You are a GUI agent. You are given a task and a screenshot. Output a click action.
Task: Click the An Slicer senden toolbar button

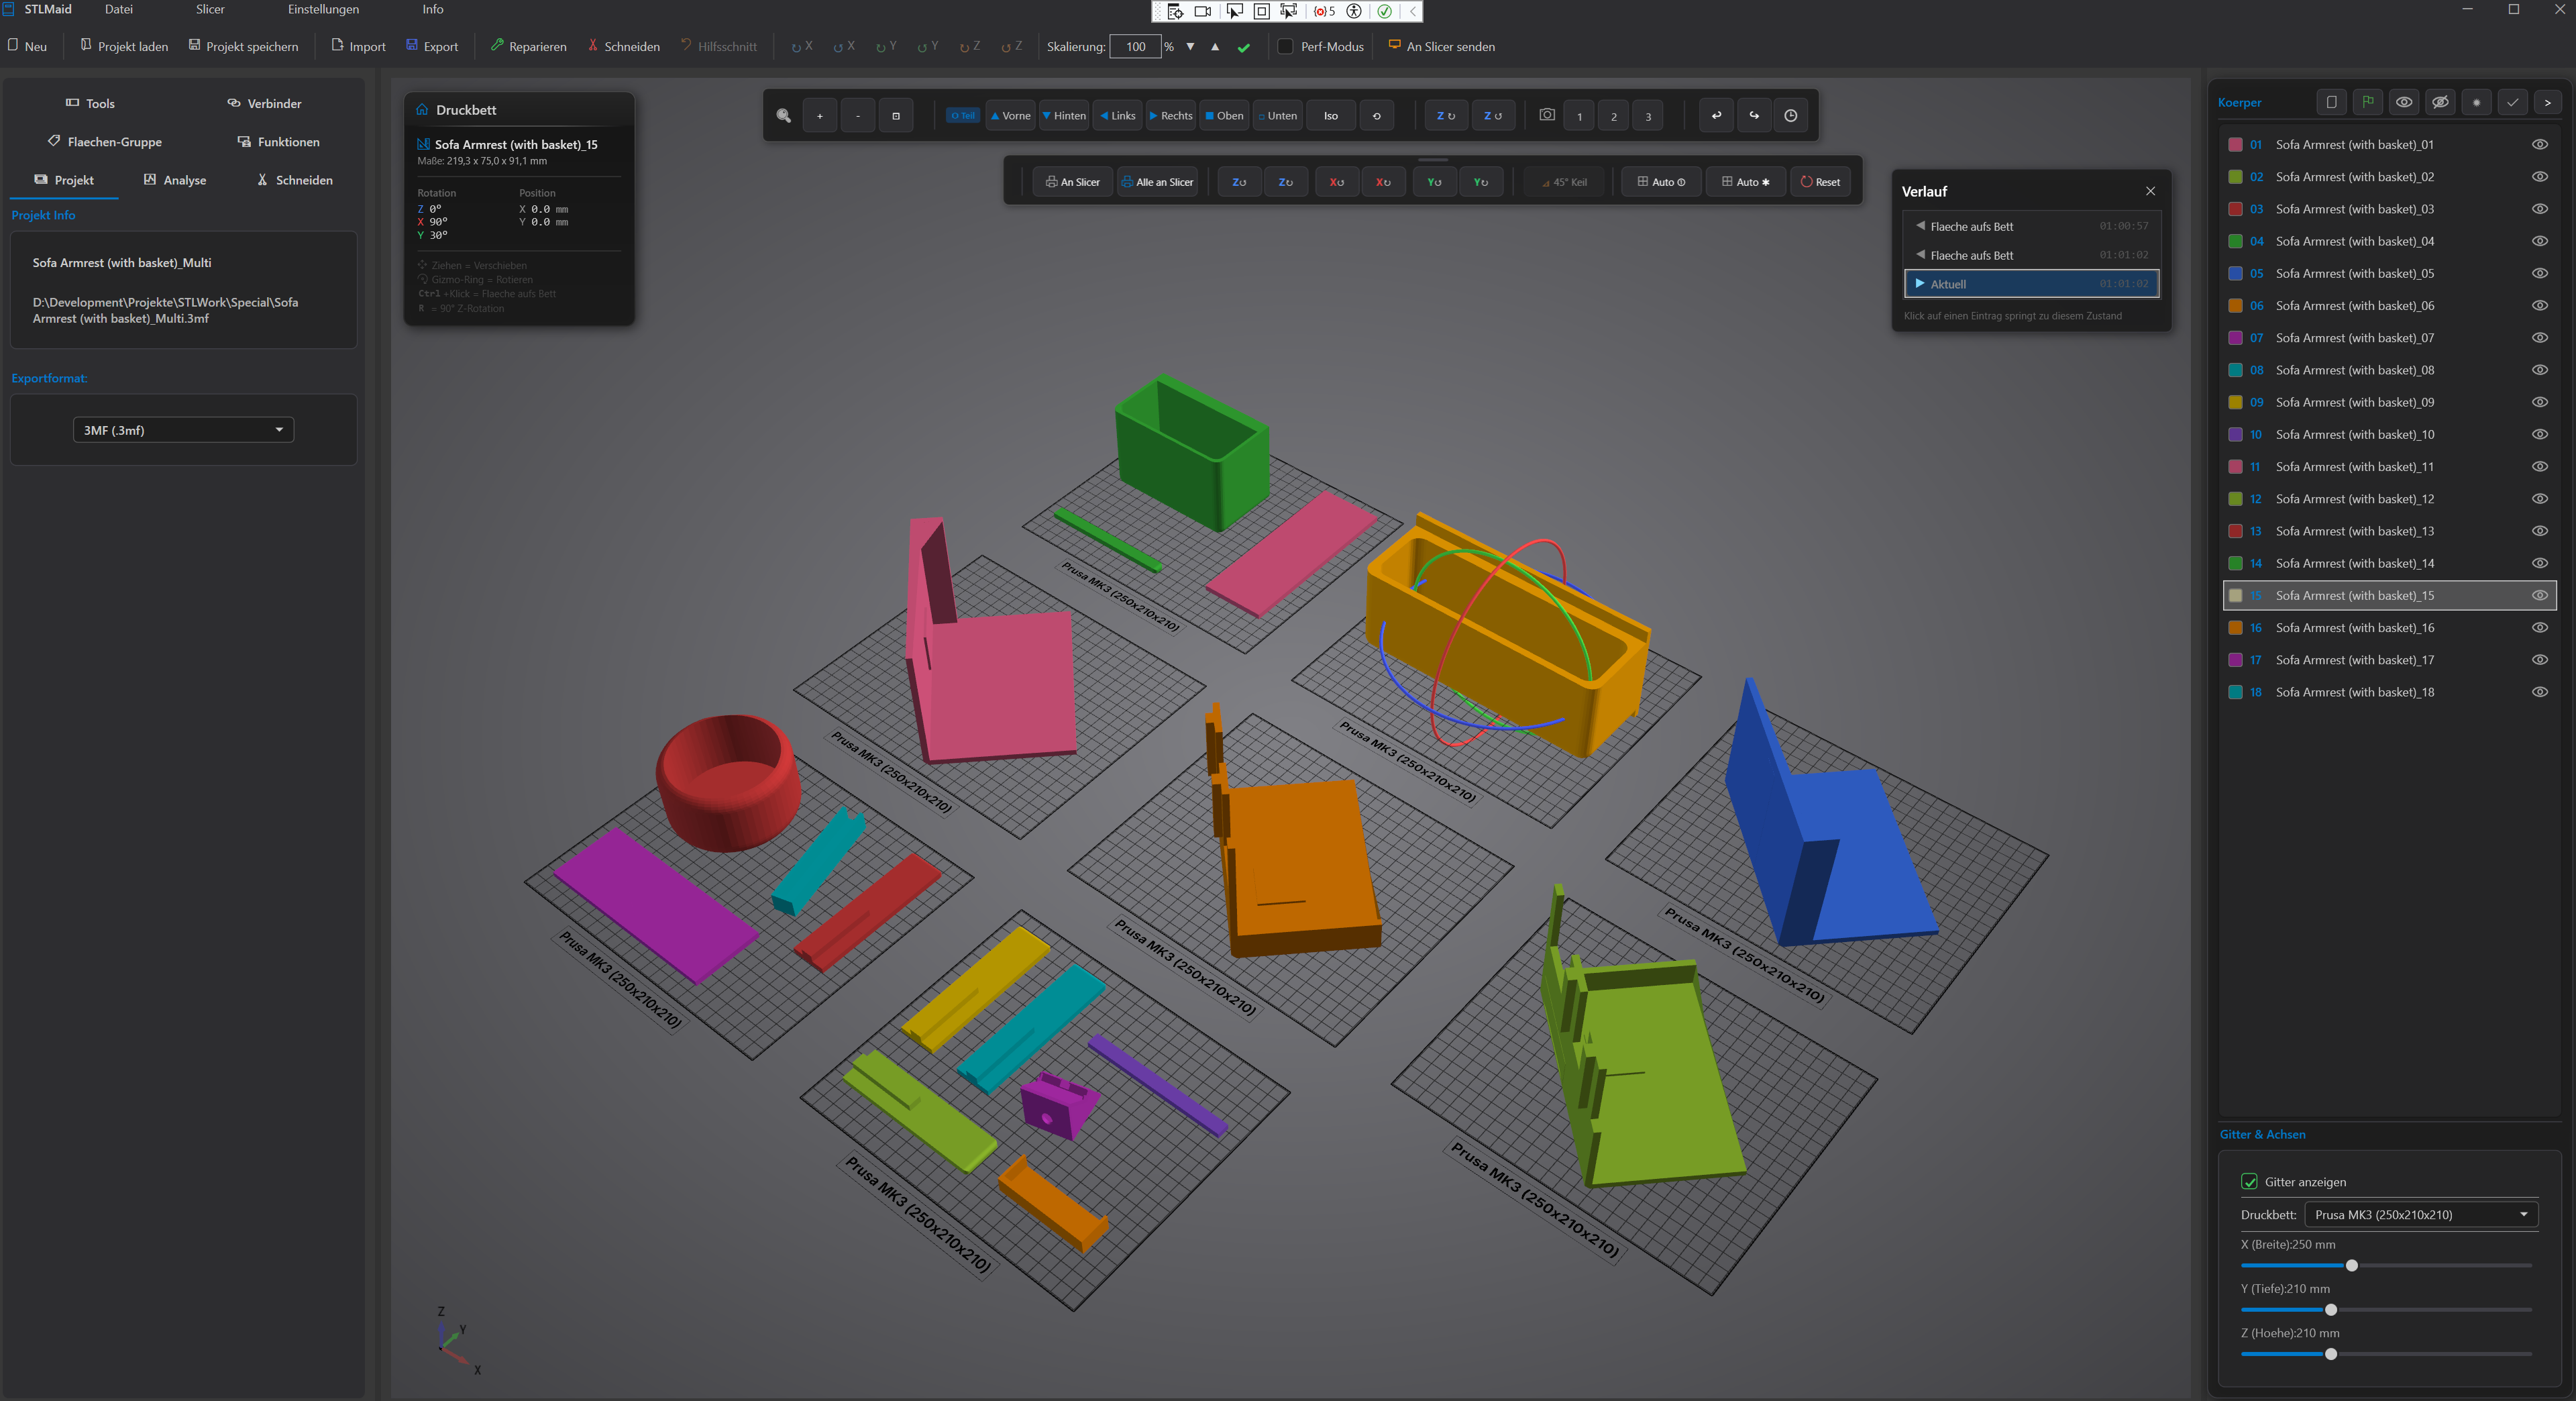[1441, 46]
